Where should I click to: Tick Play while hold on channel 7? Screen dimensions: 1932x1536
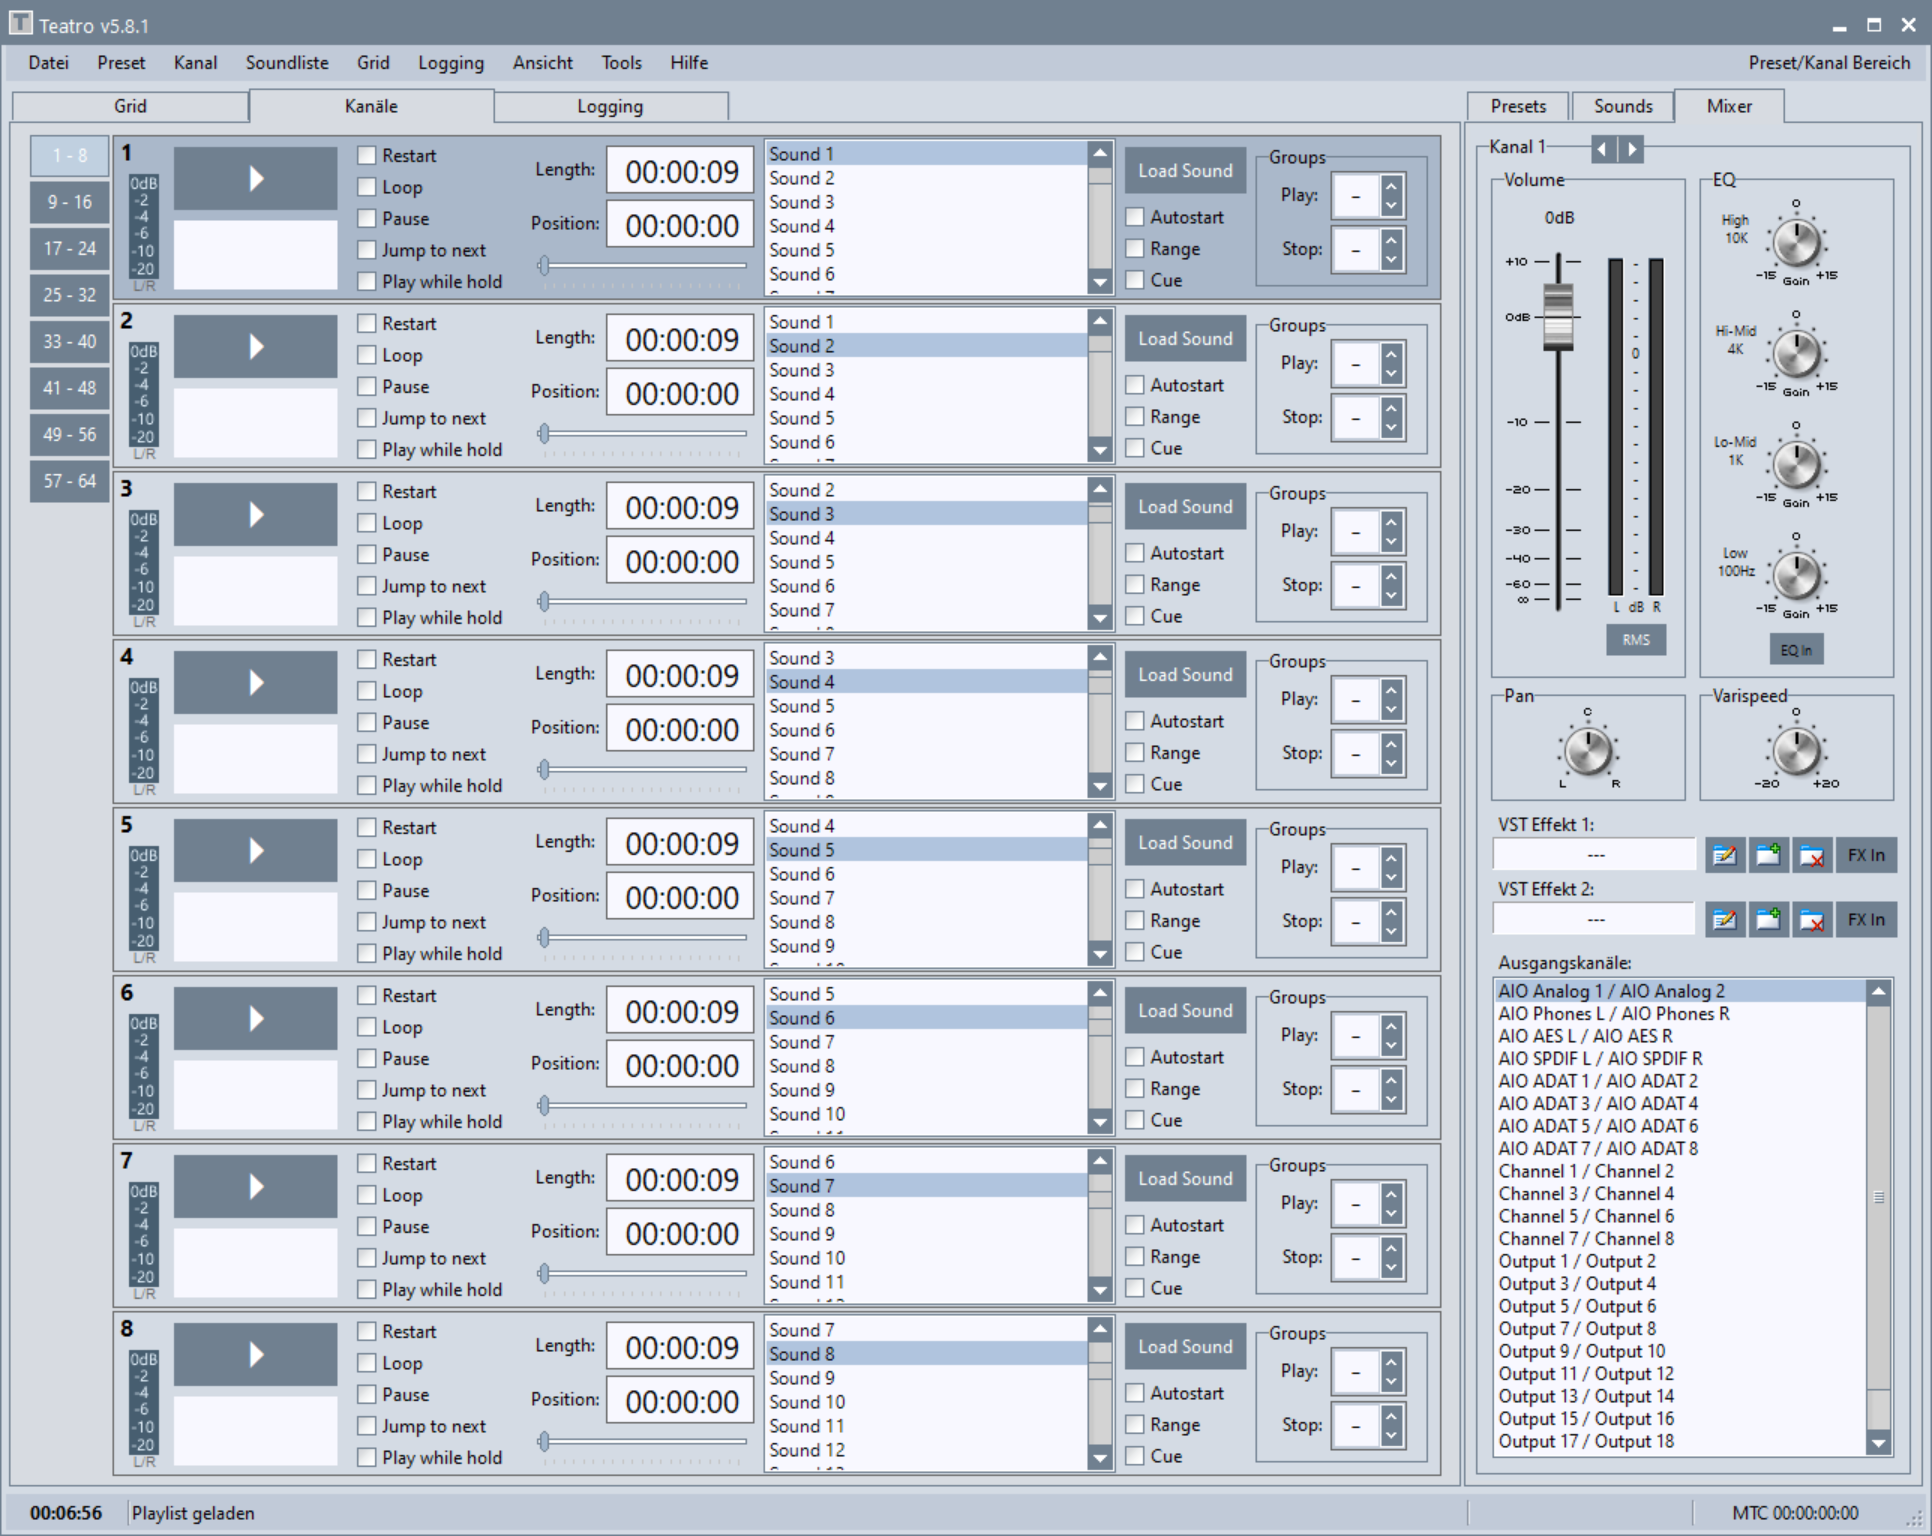[x=368, y=1289]
